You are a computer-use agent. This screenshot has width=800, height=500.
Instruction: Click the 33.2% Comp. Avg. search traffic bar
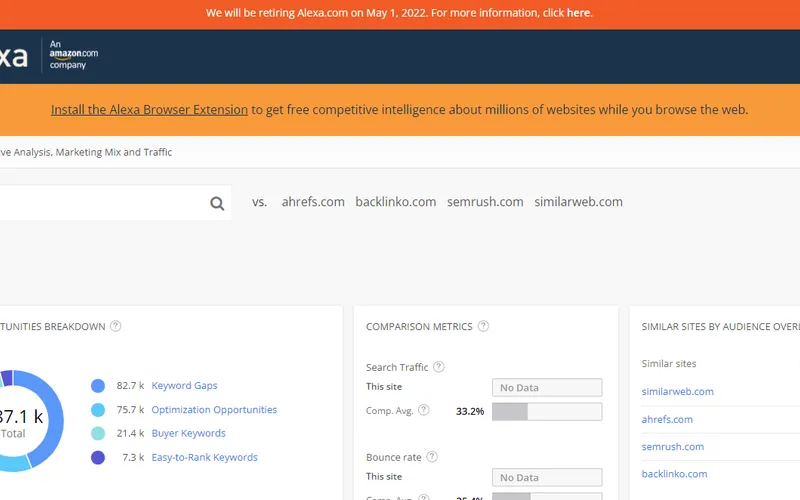[x=547, y=412]
